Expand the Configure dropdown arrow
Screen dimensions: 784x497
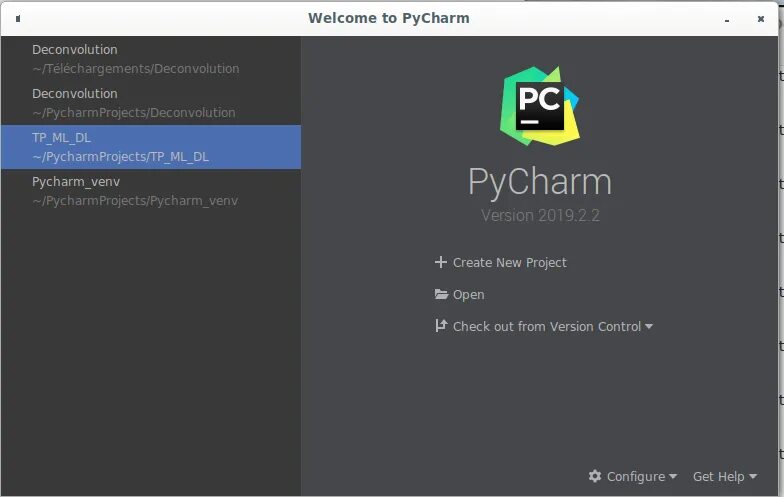pos(672,476)
